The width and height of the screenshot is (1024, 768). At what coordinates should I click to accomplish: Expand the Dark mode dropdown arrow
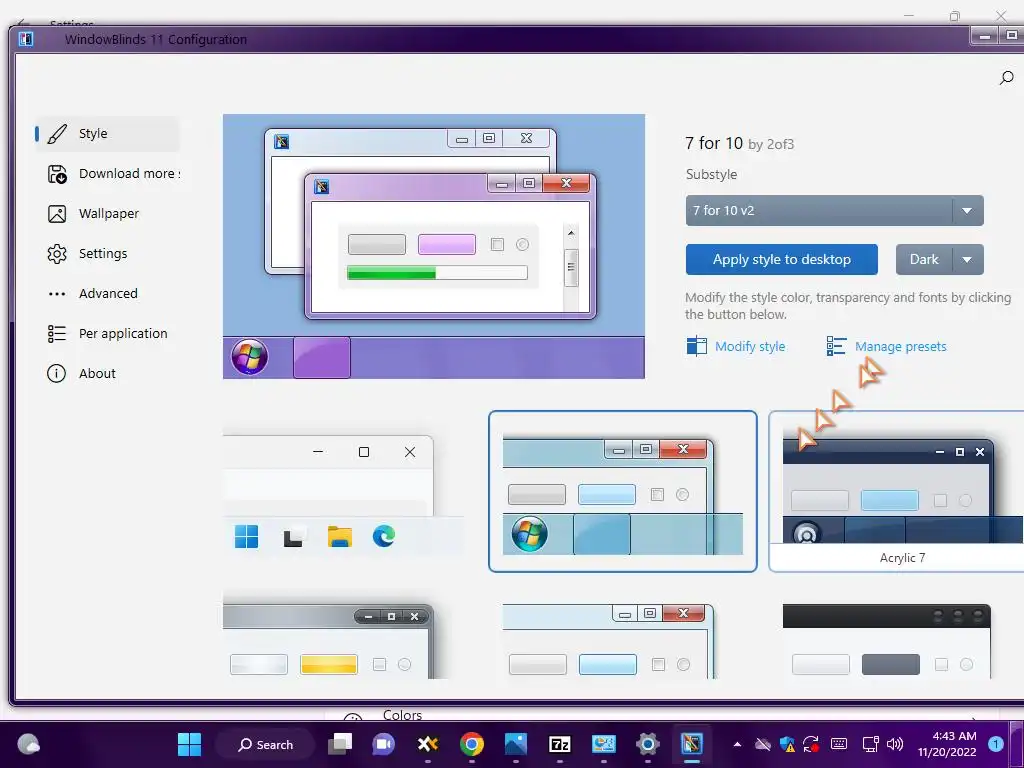(x=967, y=259)
